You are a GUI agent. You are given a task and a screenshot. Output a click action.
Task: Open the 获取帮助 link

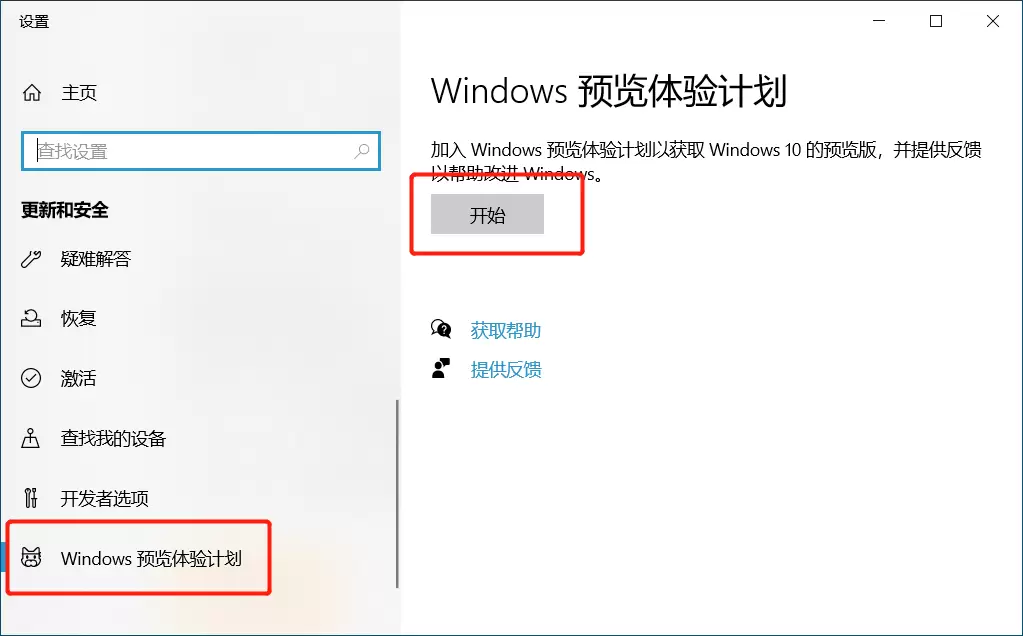click(506, 330)
